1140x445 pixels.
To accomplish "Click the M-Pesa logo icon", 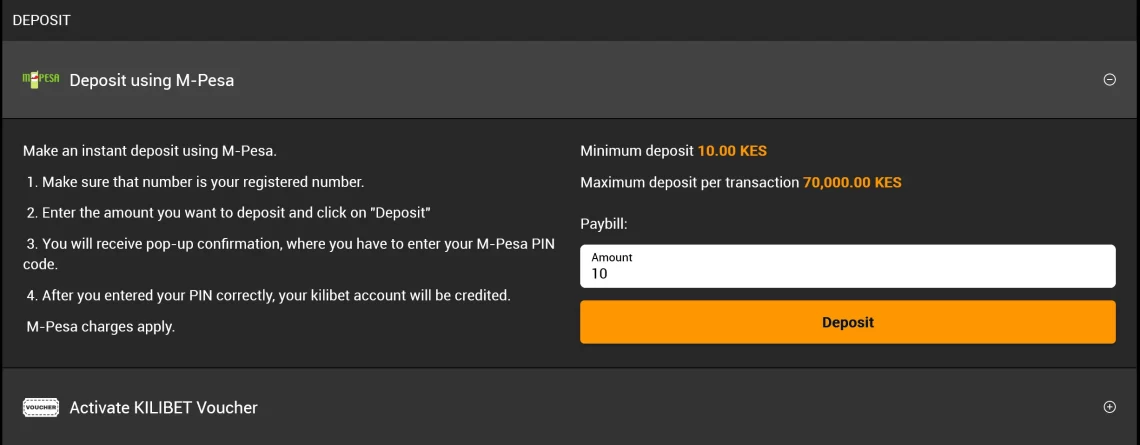I will [x=41, y=80].
